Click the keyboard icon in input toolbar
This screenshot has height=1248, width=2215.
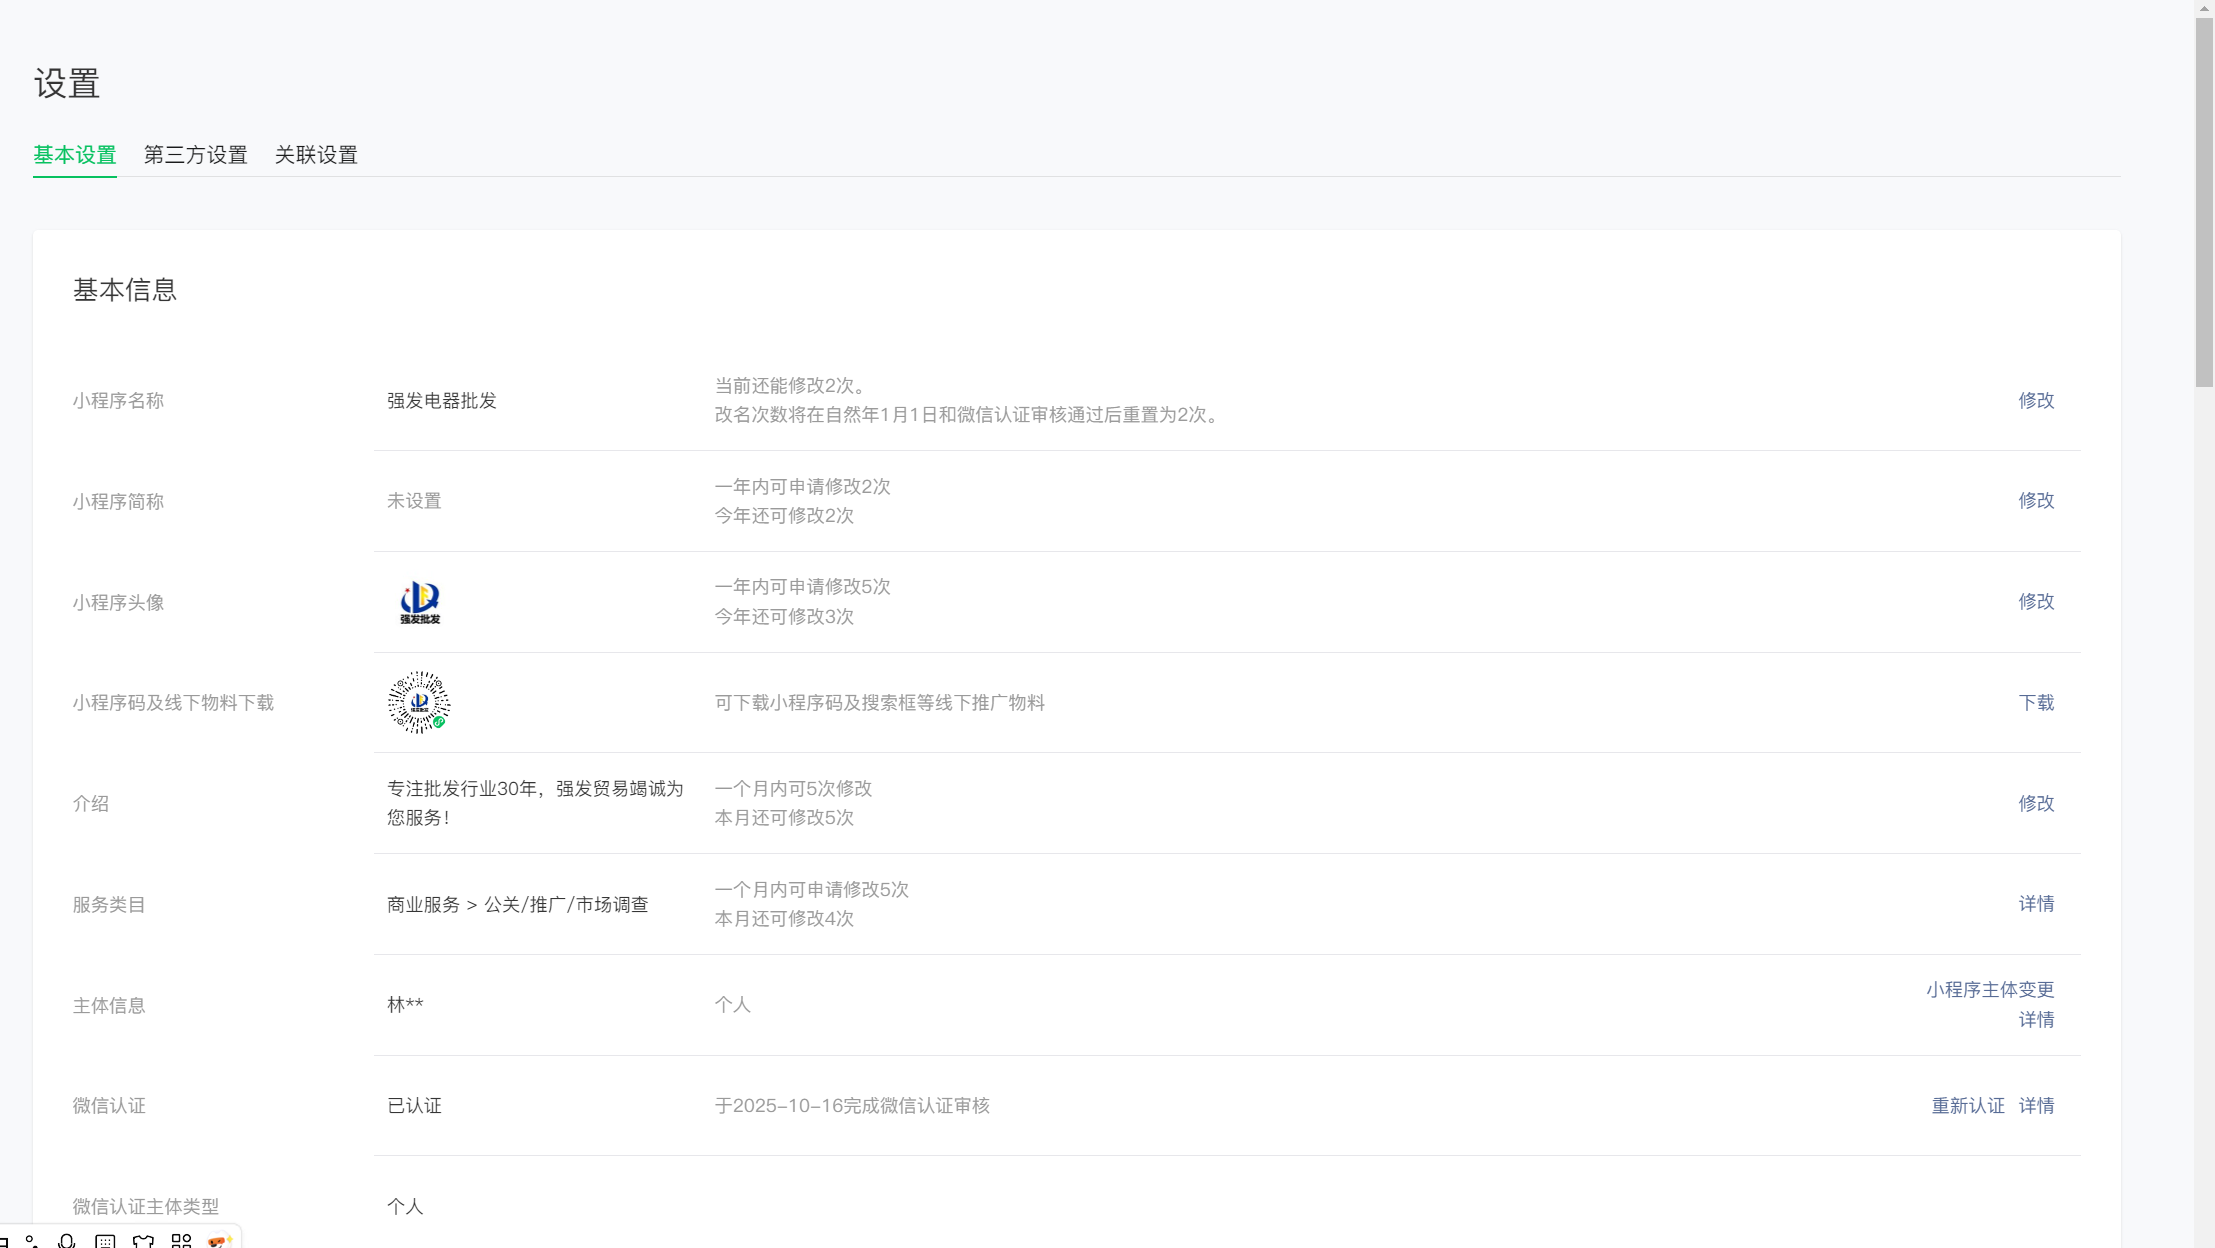click(x=105, y=1241)
